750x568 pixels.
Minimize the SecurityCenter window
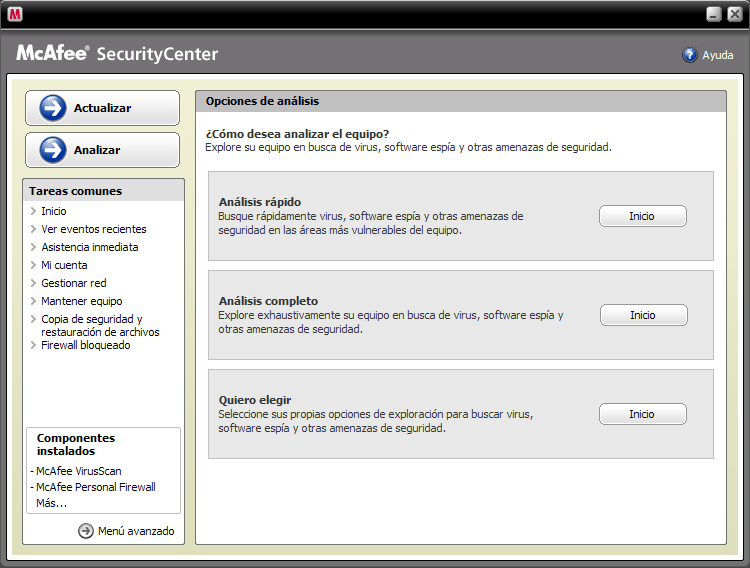click(x=714, y=14)
